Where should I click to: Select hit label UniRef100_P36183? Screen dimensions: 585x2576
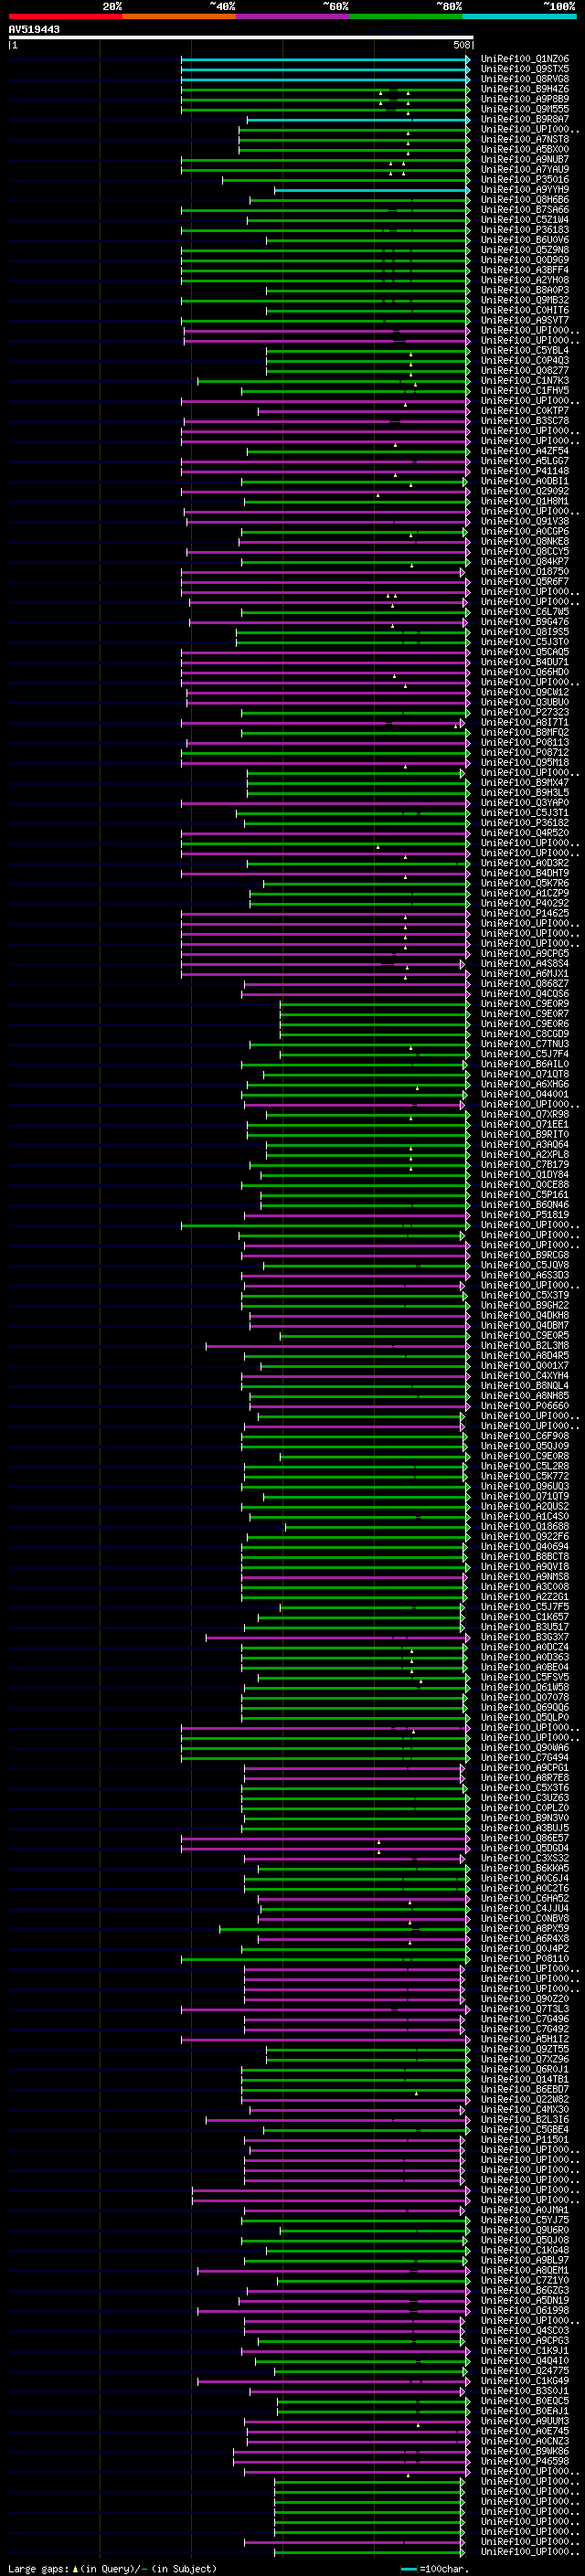(x=525, y=230)
